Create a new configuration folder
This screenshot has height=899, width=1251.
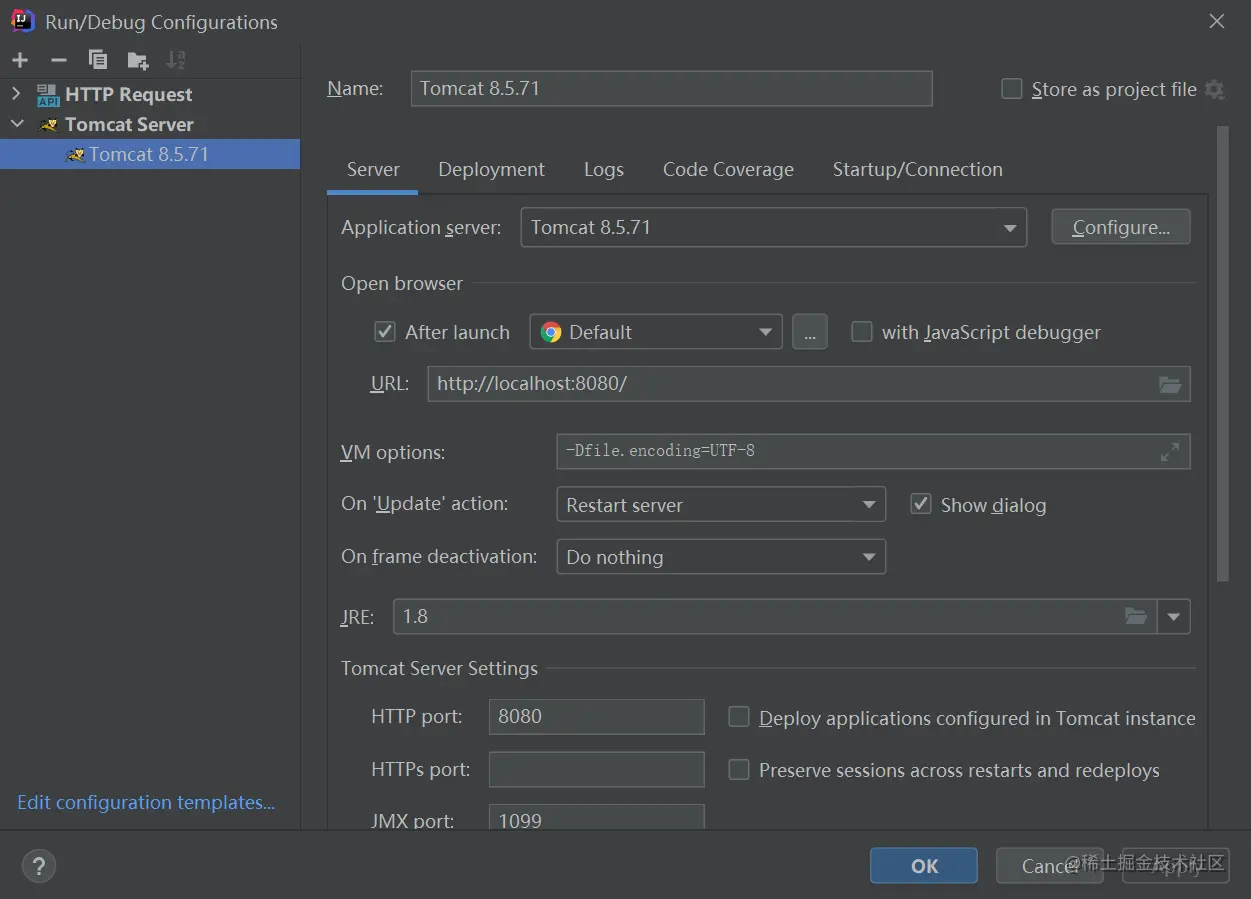point(138,60)
